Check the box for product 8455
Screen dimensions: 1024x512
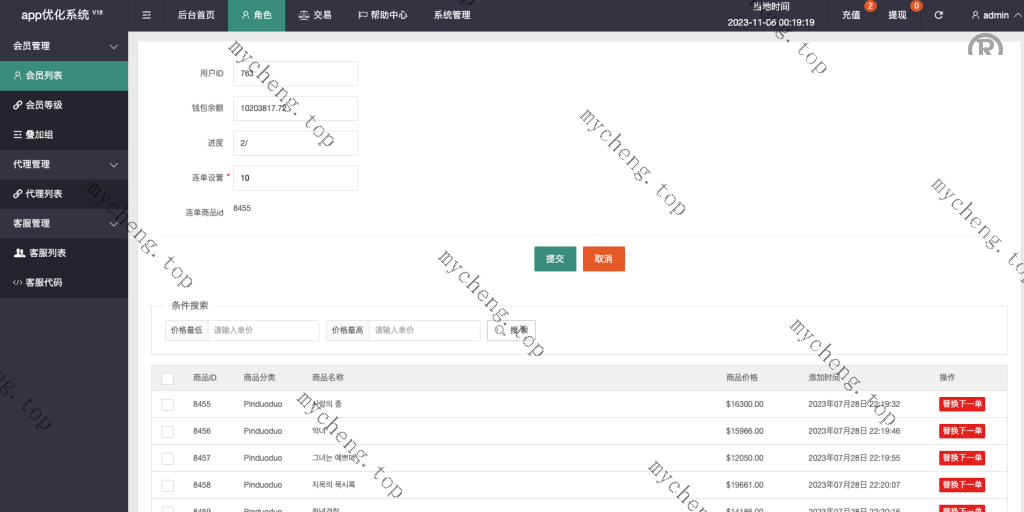168,404
